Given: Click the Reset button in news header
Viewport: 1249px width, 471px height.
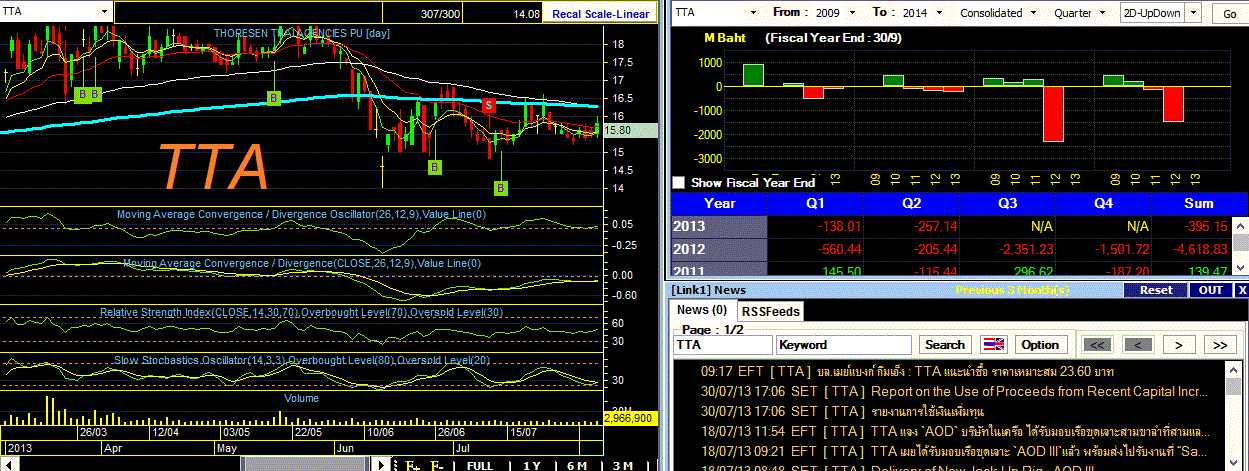Looking at the screenshot, I should (x=1155, y=290).
